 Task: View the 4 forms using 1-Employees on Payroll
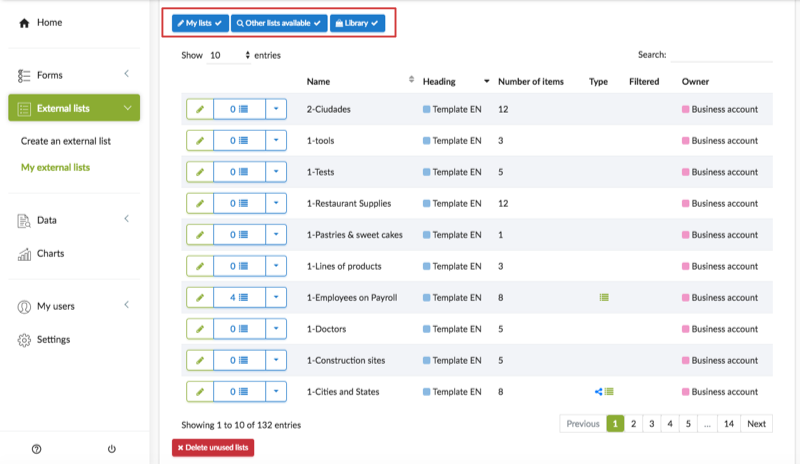point(239,298)
